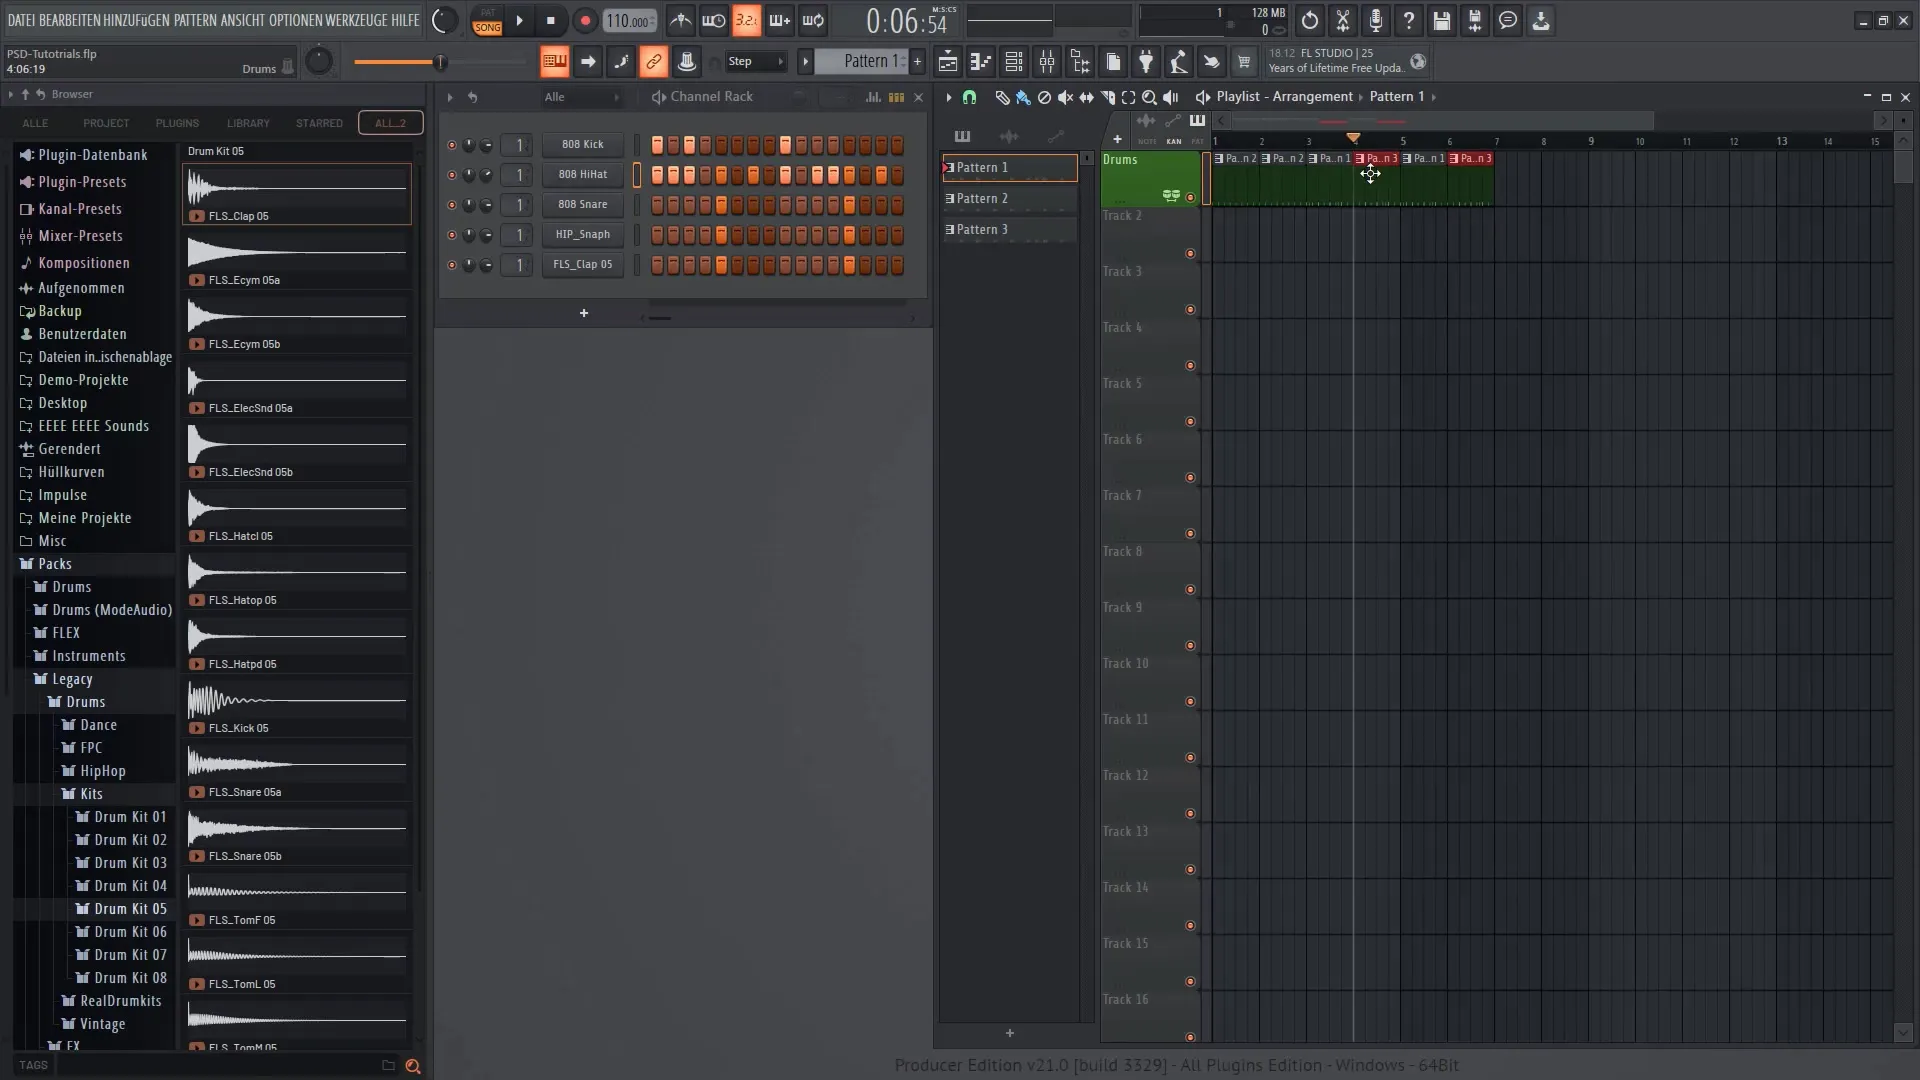Switch to LIBRARY browser tab

point(248,123)
